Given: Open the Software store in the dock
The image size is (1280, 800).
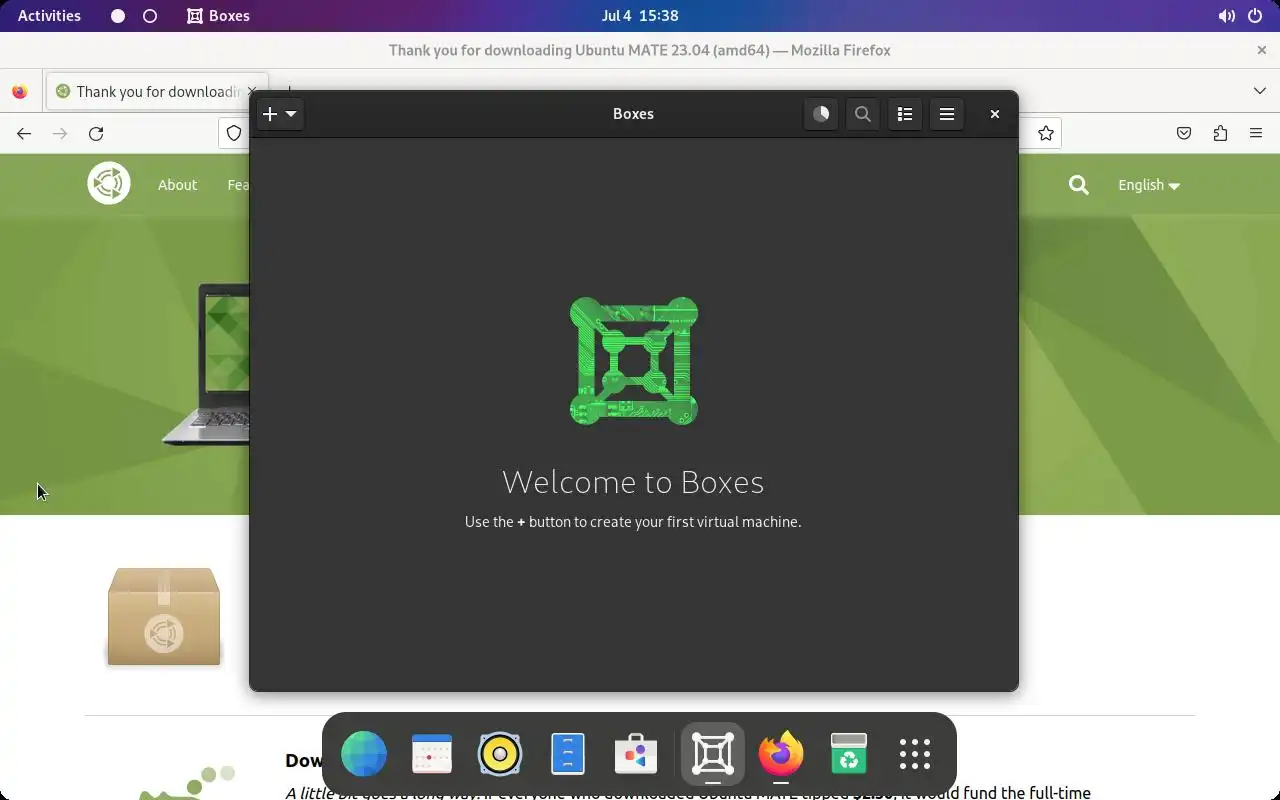Looking at the screenshot, I should (x=636, y=754).
